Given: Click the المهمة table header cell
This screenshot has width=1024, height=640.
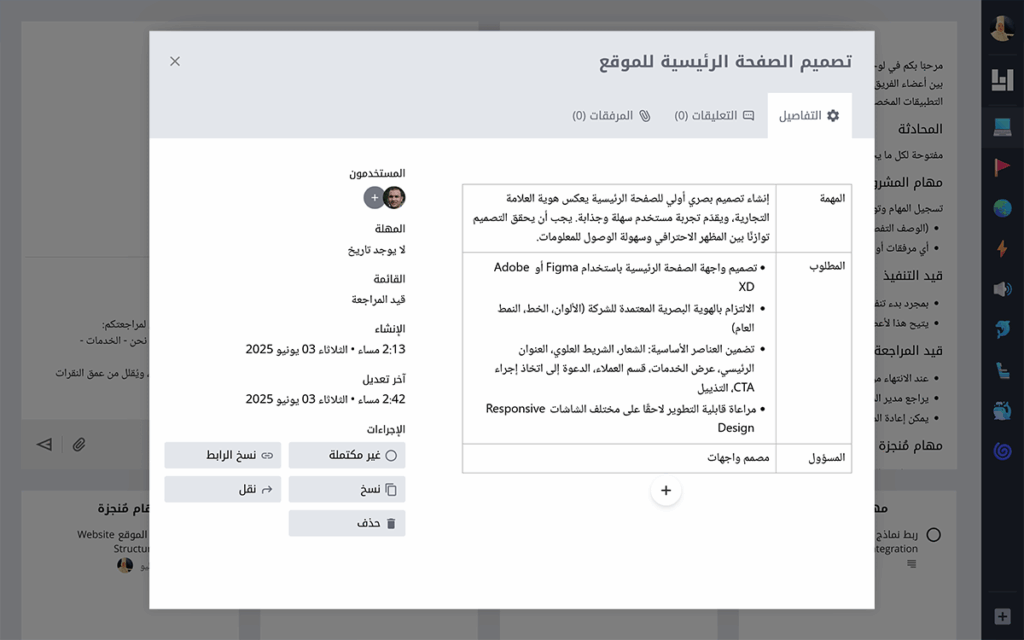Looking at the screenshot, I should click(x=814, y=218).
